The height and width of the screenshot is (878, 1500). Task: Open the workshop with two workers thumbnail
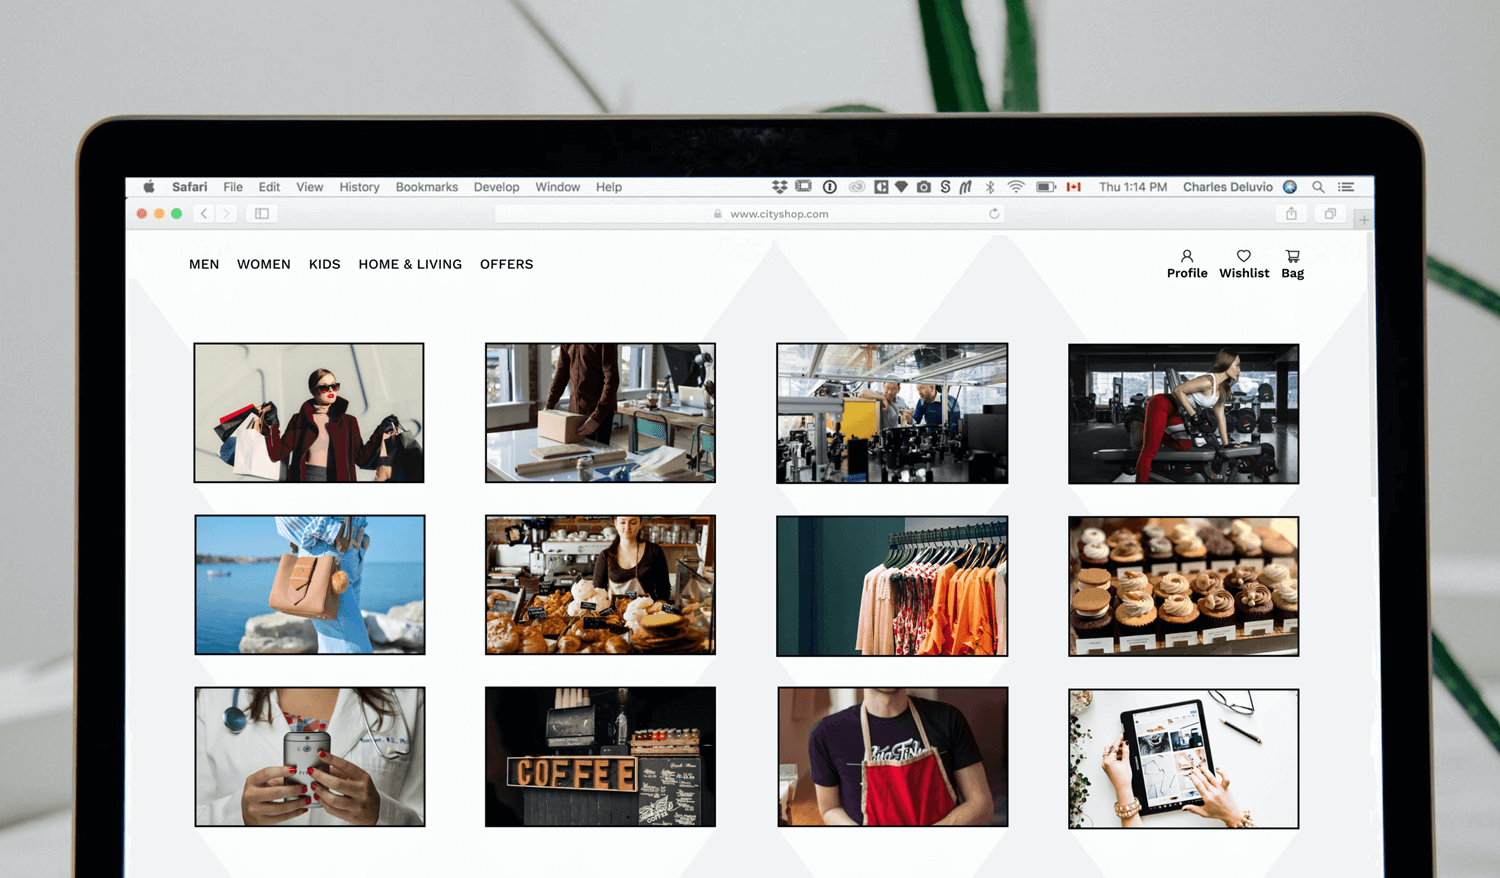(892, 413)
